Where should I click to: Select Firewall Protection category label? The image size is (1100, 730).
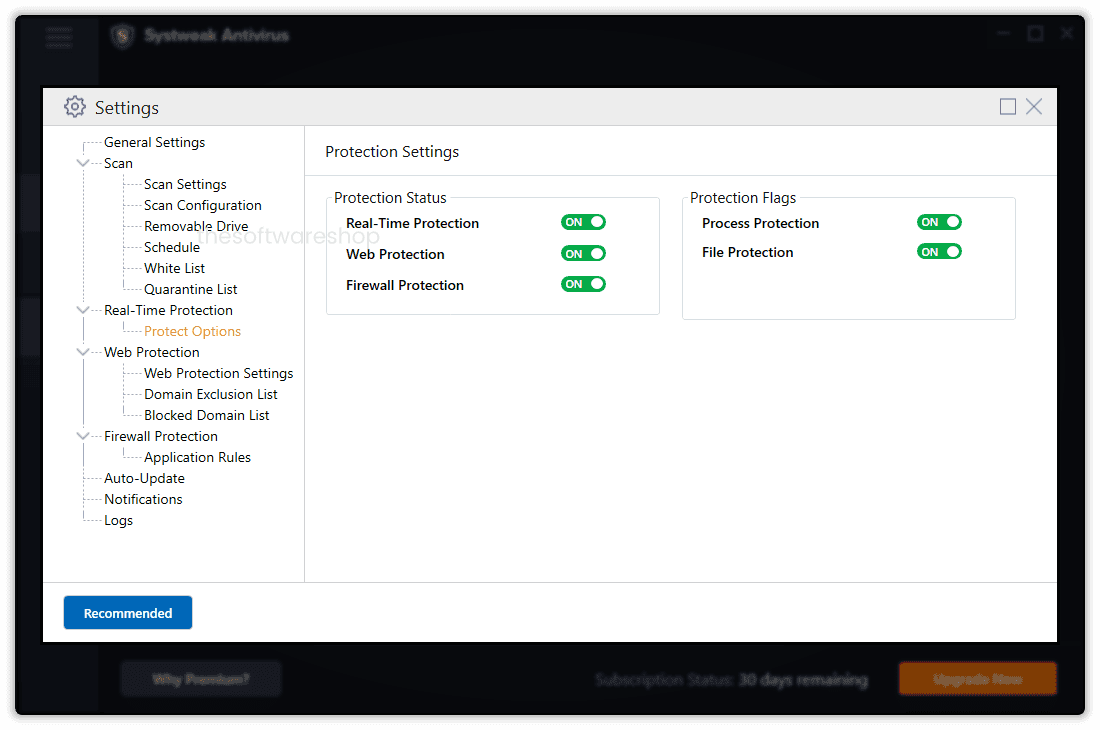click(x=161, y=437)
